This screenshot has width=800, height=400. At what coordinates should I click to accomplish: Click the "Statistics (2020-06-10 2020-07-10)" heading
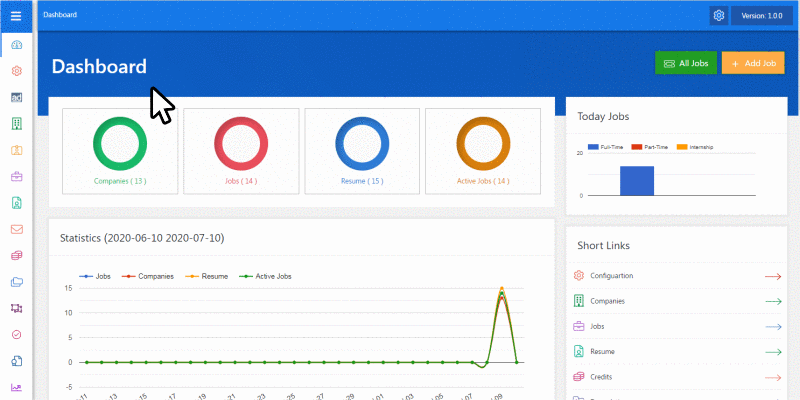coord(142,238)
